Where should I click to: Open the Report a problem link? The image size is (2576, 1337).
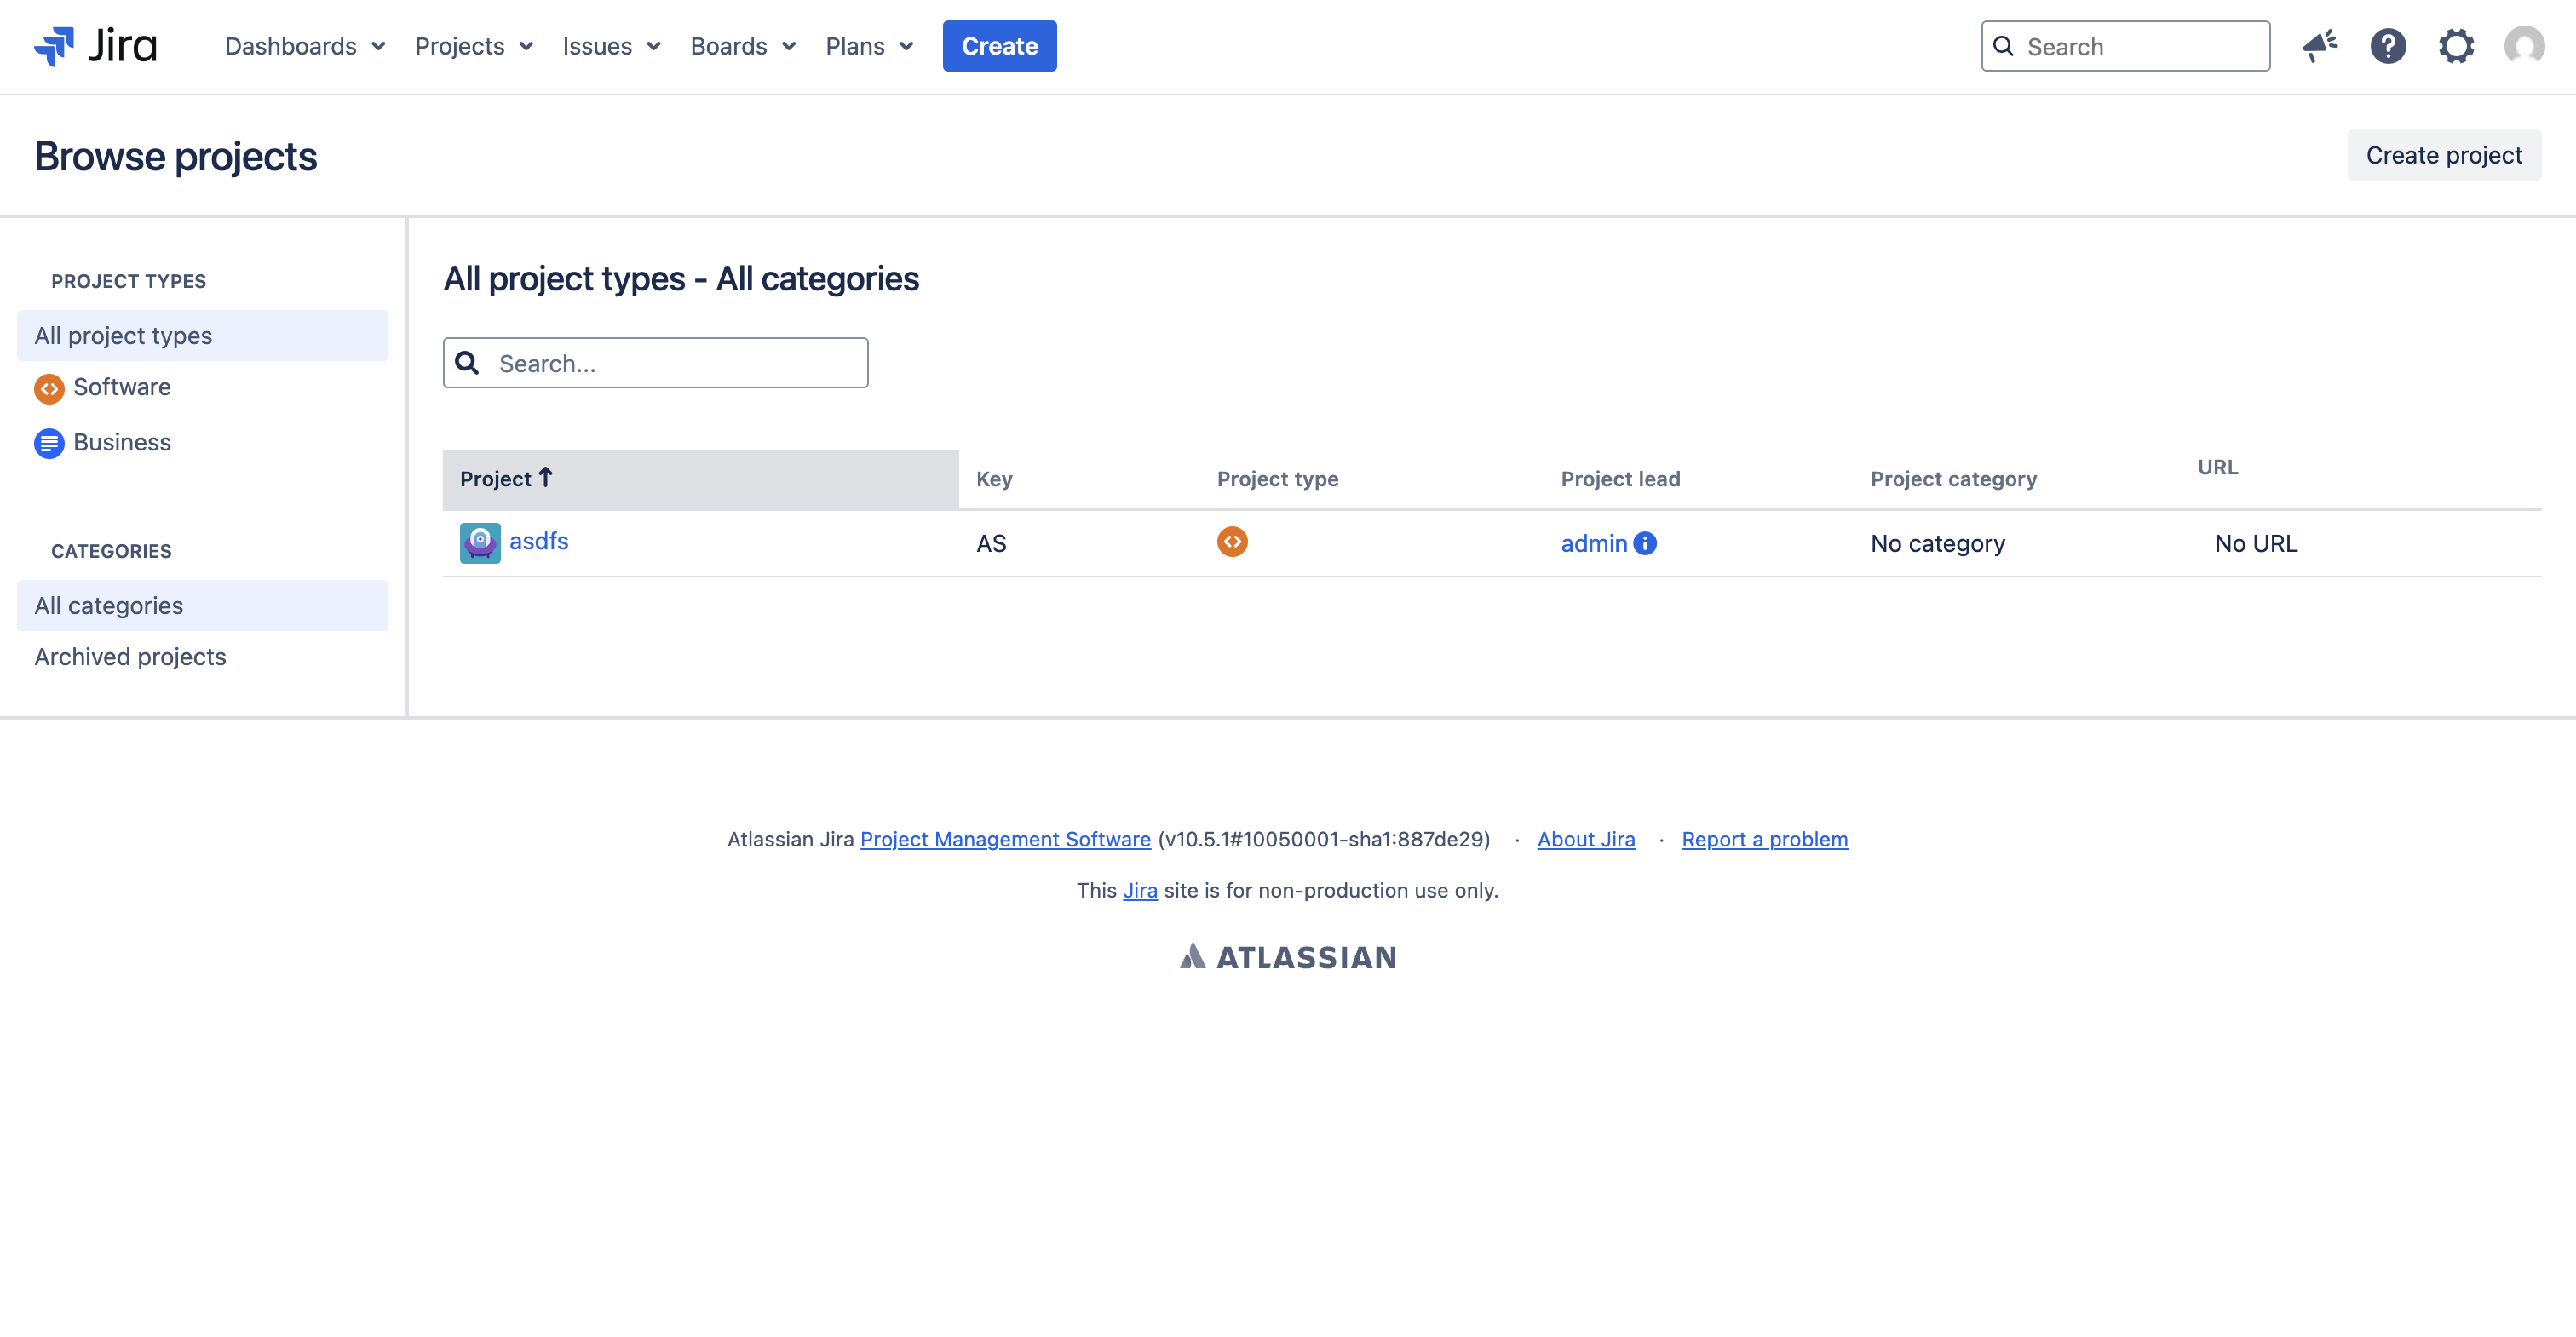[1764, 839]
